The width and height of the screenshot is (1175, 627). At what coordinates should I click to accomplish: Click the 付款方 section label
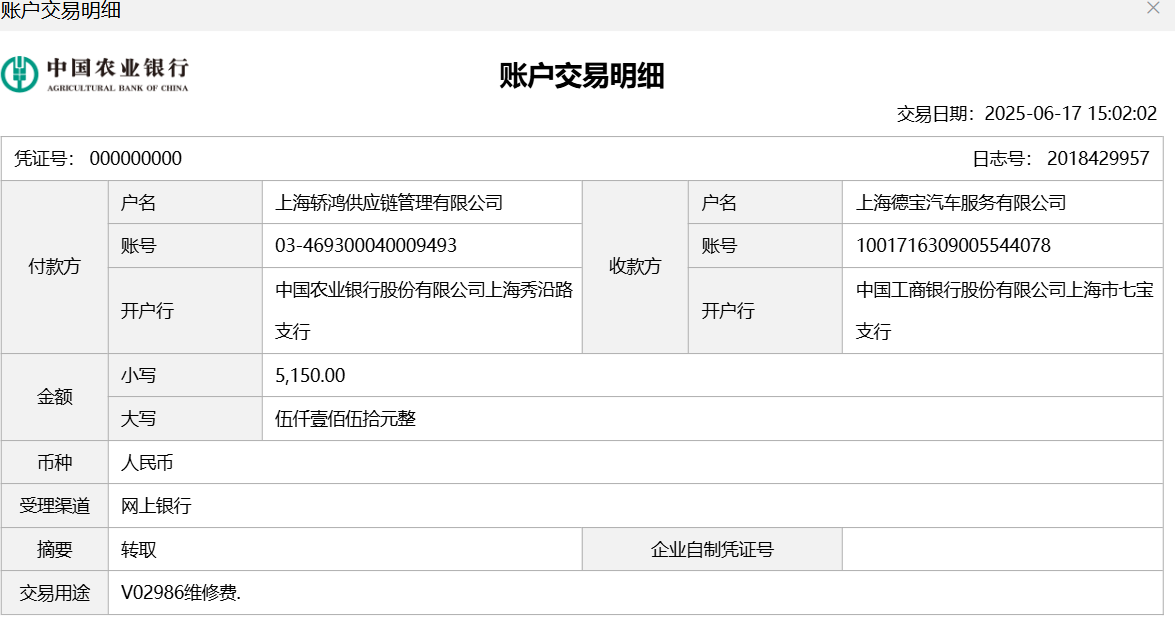(x=55, y=267)
